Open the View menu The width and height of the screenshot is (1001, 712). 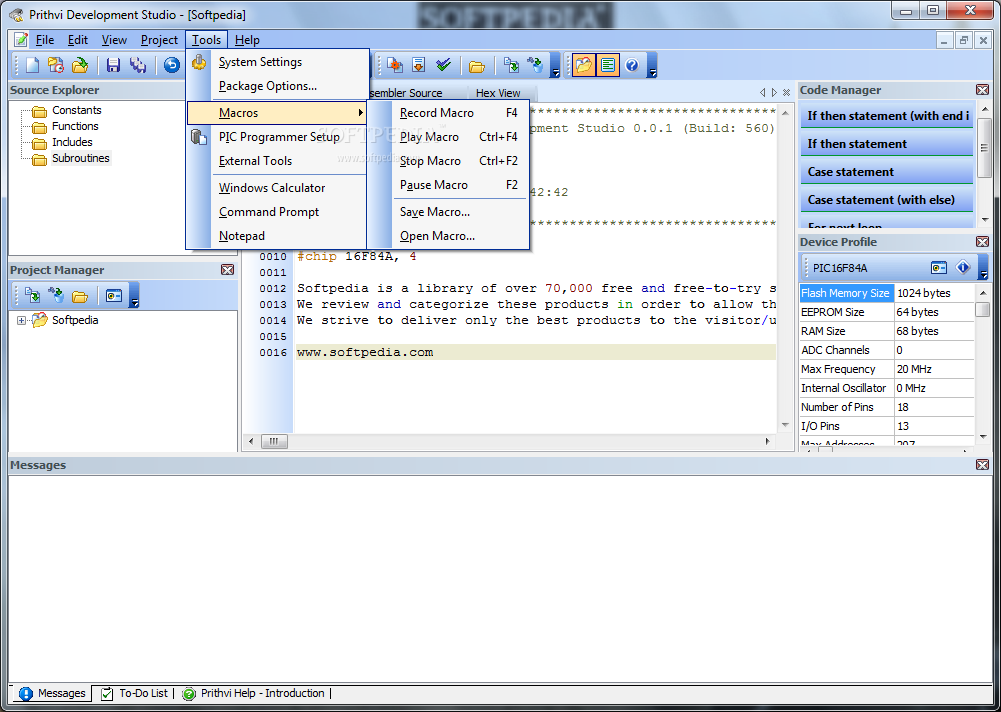[x=114, y=40]
